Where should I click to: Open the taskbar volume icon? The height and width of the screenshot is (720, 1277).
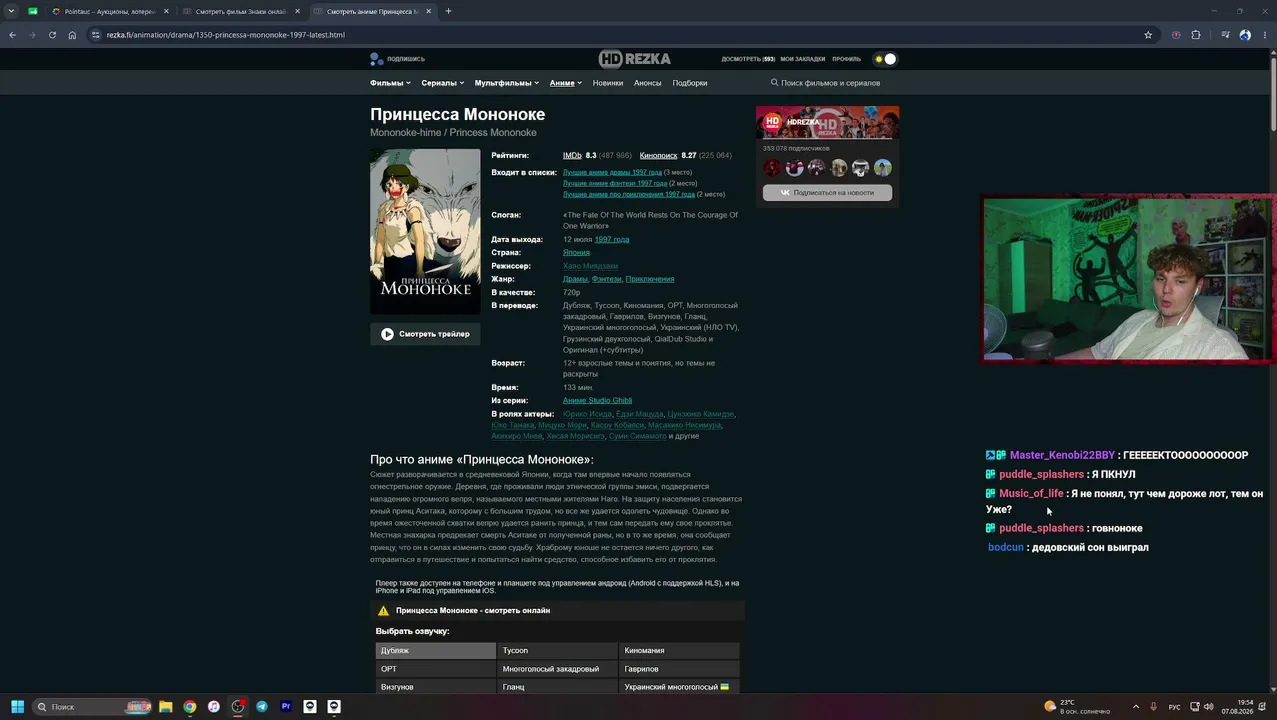click(x=1209, y=707)
